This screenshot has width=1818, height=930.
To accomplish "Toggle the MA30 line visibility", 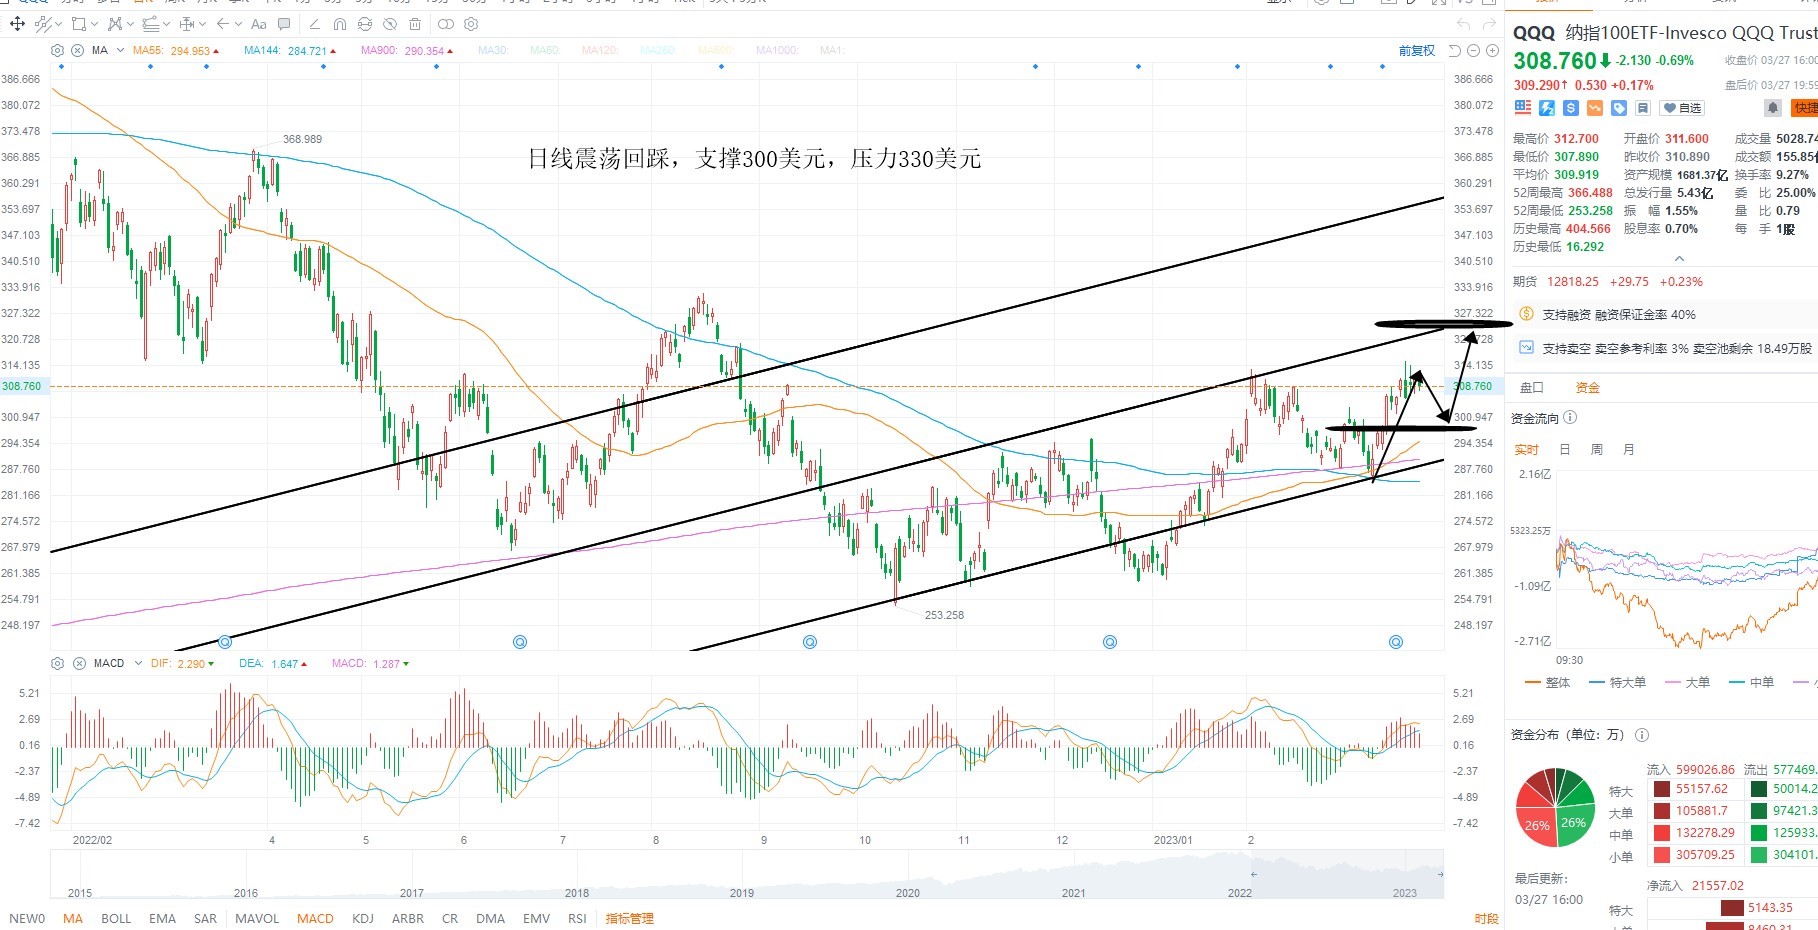I will 493,50.
